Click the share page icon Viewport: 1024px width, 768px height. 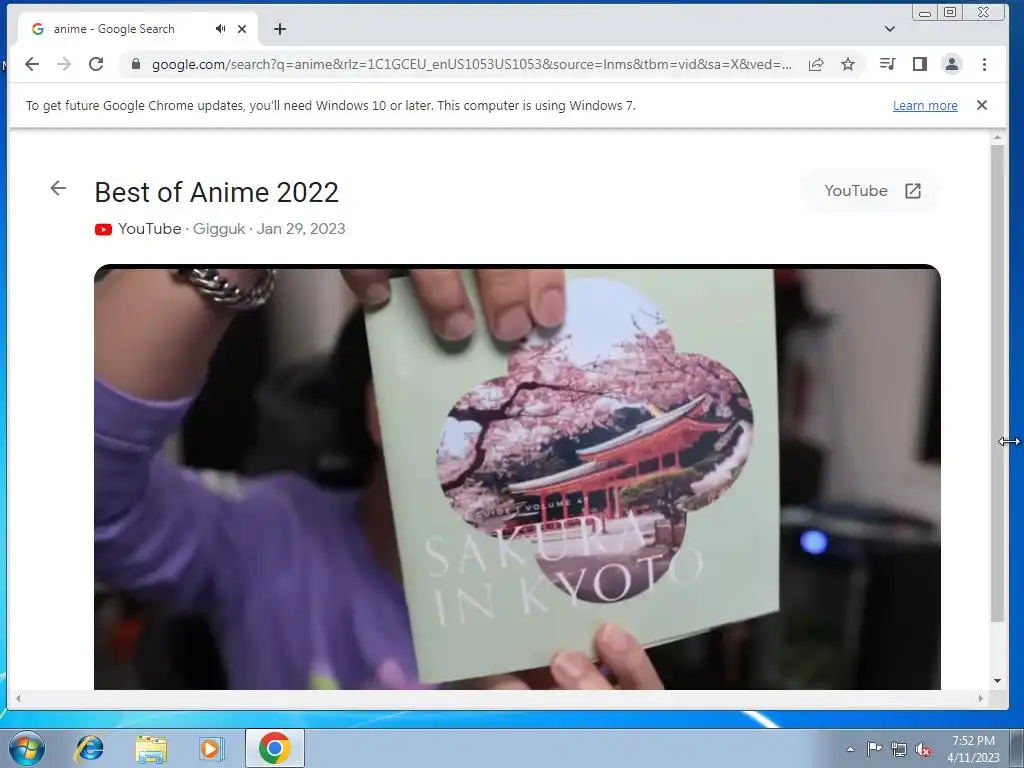pyautogui.click(x=816, y=64)
